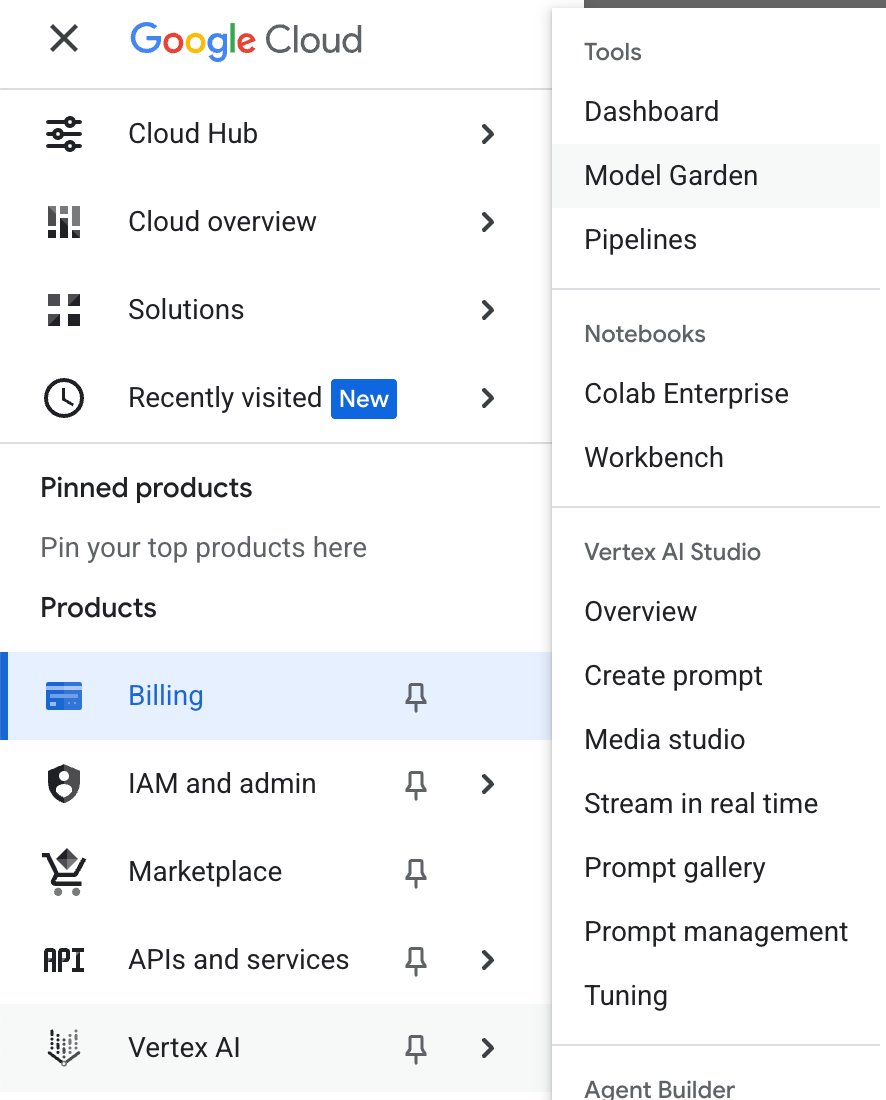Close the navigation menu with the X icon
This screenshot has width=886, height=1100.
(x=64, y=39)
